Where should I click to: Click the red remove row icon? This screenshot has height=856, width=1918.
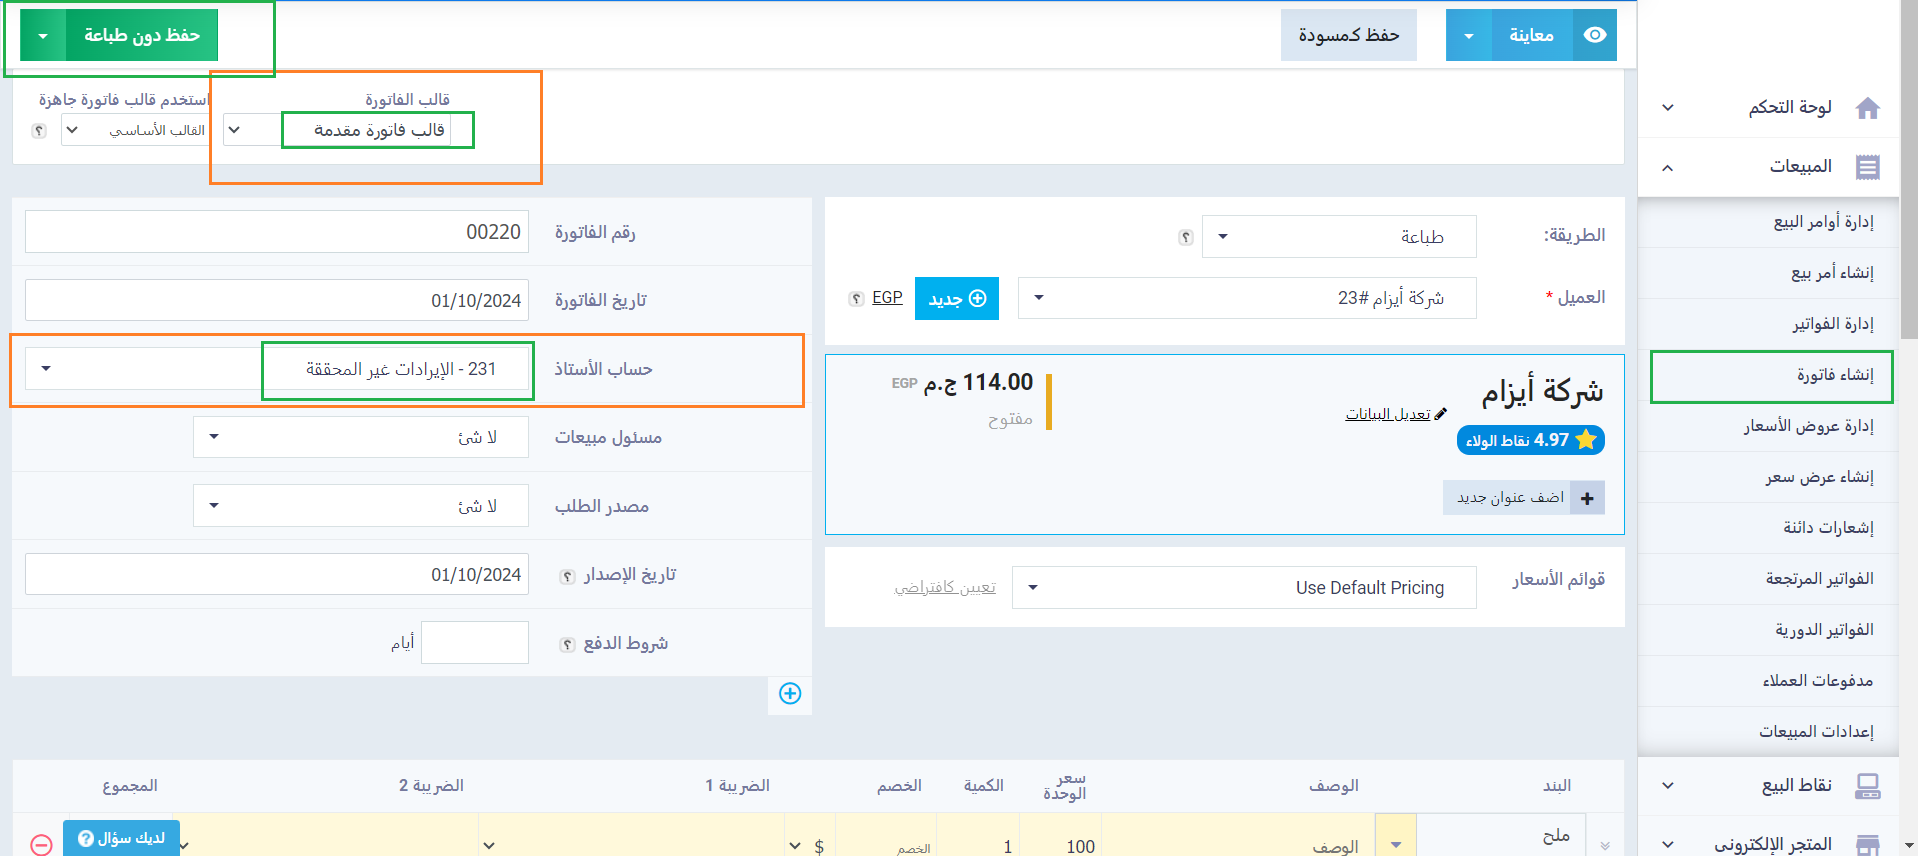[41, 845]
